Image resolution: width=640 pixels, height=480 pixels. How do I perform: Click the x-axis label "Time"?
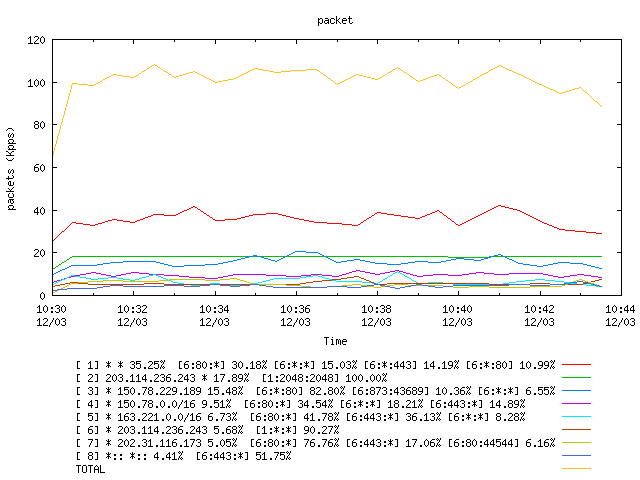click(335, 341)
